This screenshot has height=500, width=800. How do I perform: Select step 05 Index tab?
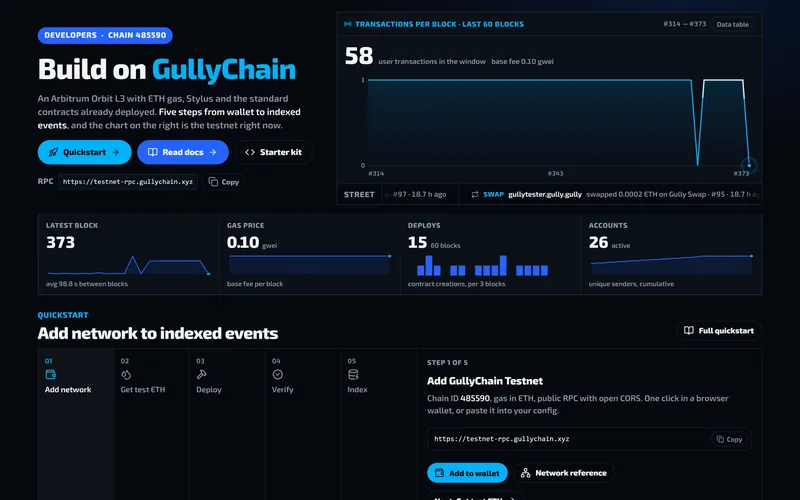(379, 424)
